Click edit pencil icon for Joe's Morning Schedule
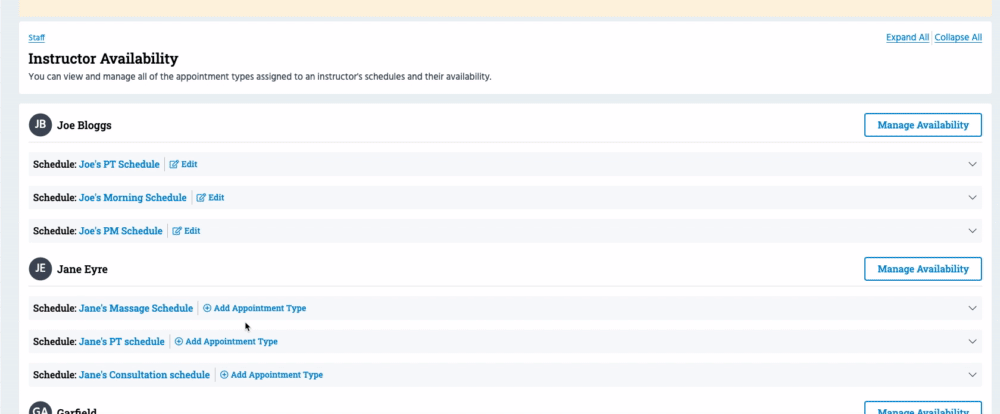This screenshot has height=414, width=1000. coord(201,198)
